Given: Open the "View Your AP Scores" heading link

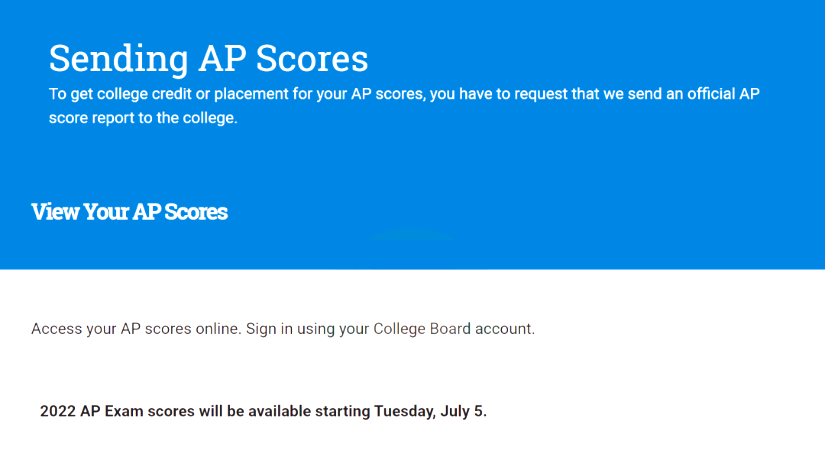Looking at the screenshot, I should 130,212.
